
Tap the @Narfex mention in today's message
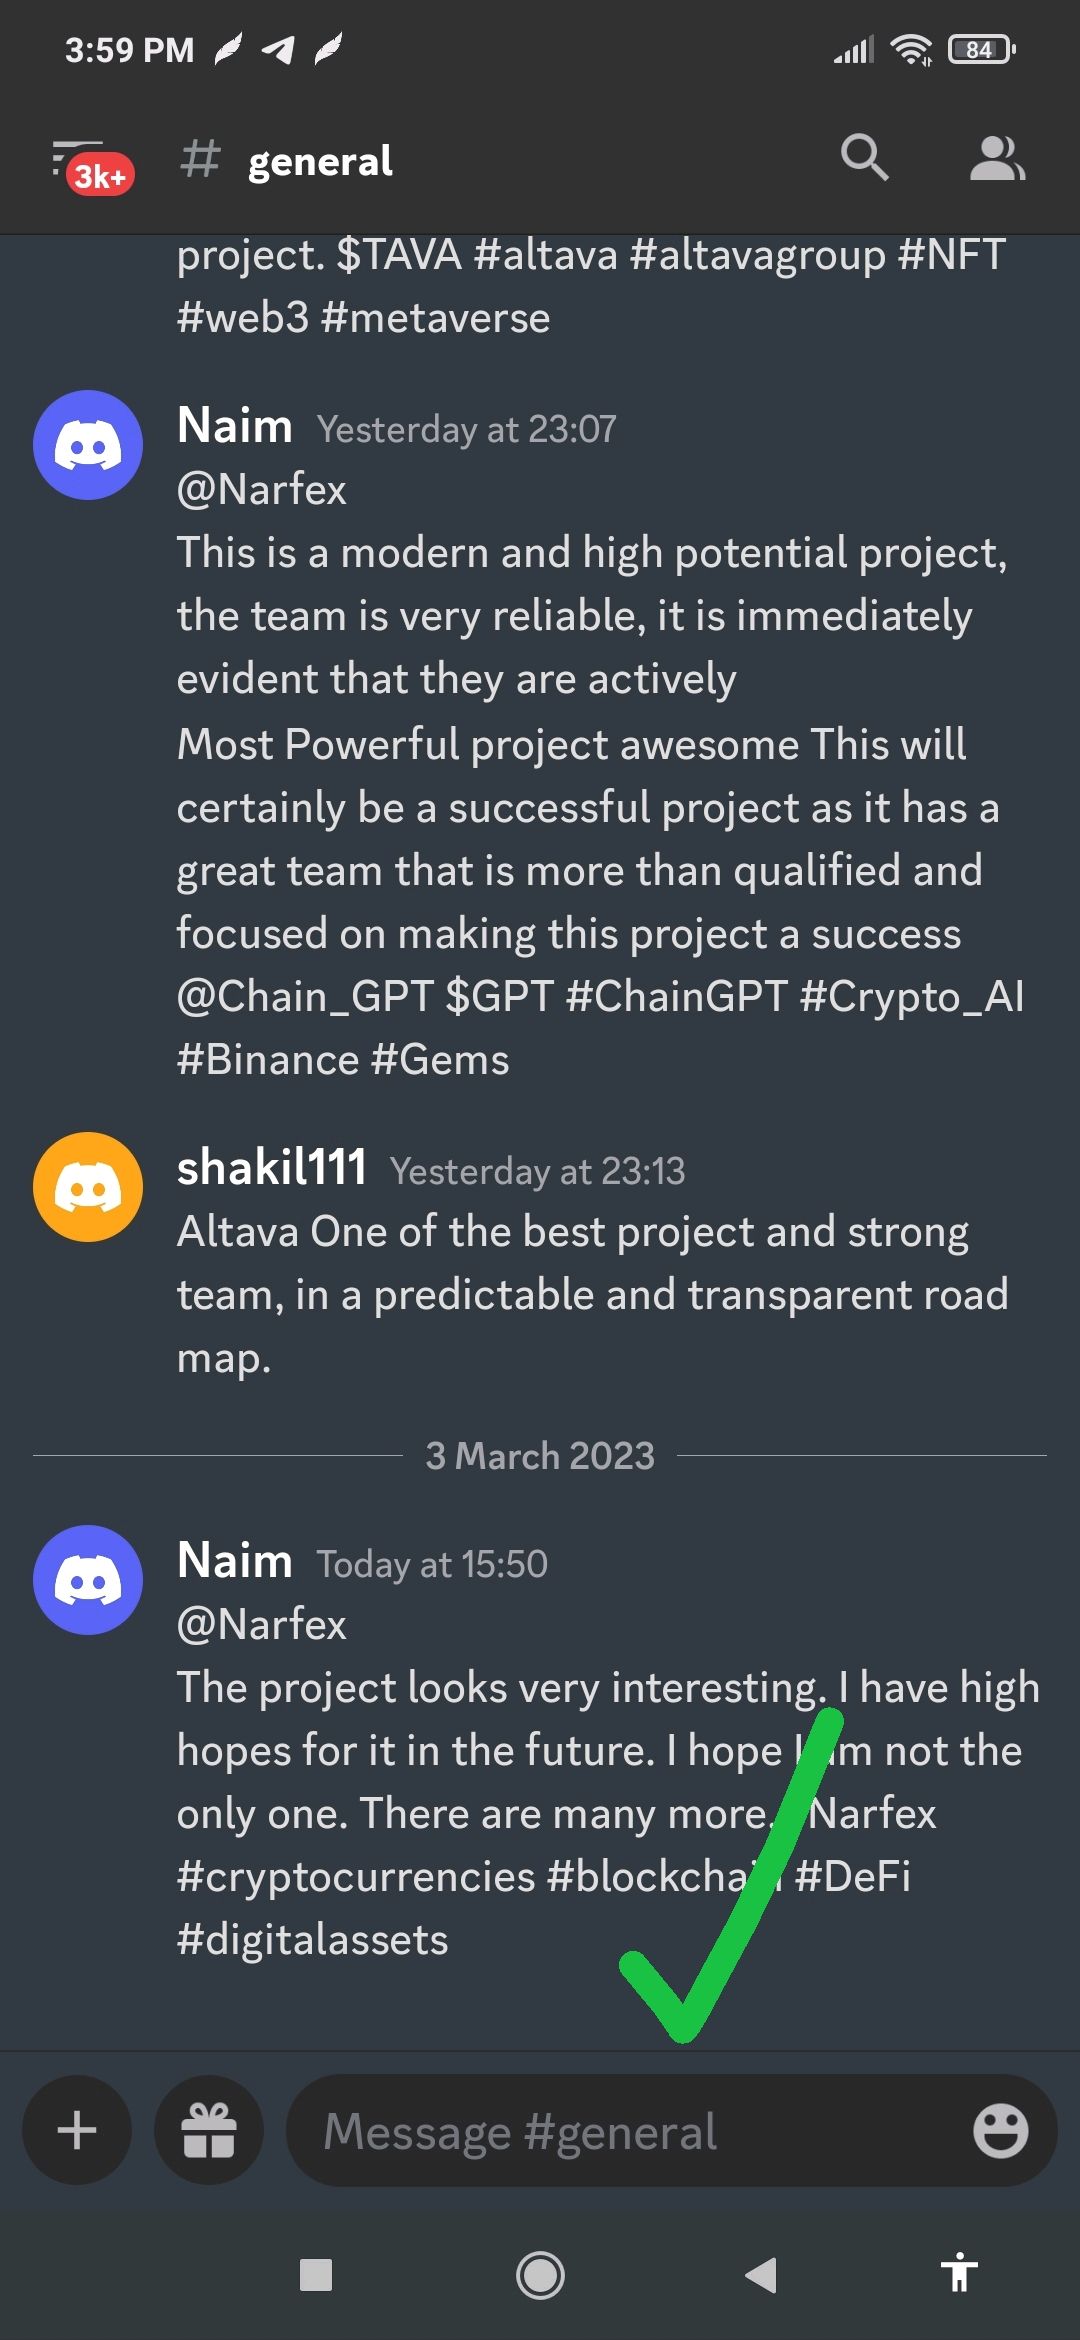click(262, 1624)
